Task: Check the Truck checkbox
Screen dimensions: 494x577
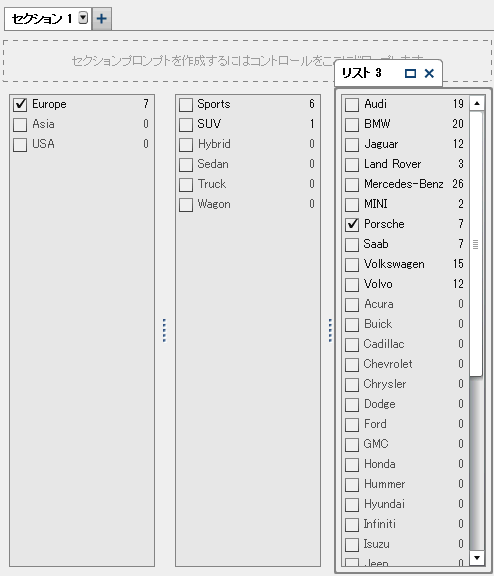Action: tap(186, 184)
